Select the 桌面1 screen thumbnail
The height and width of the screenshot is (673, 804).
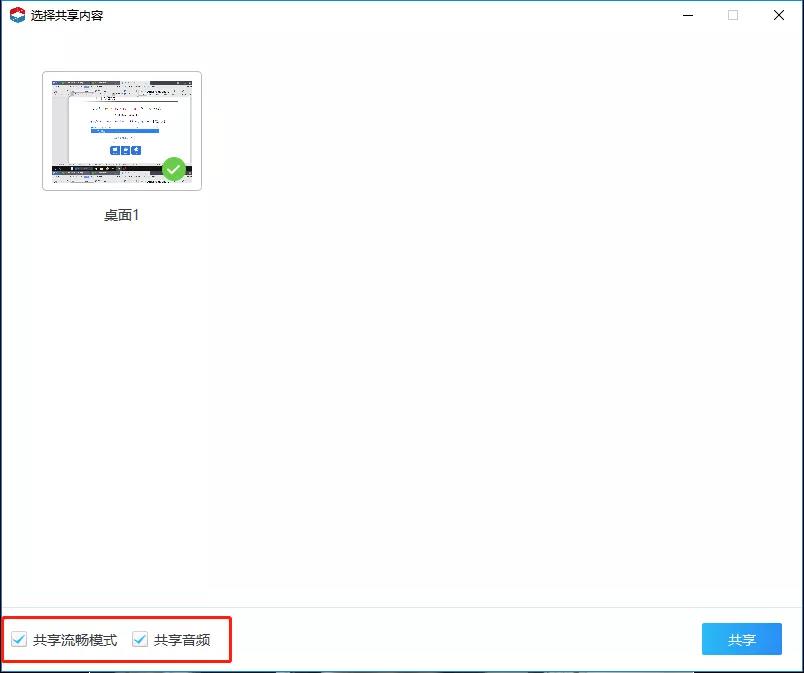click(x=121, y=130)
